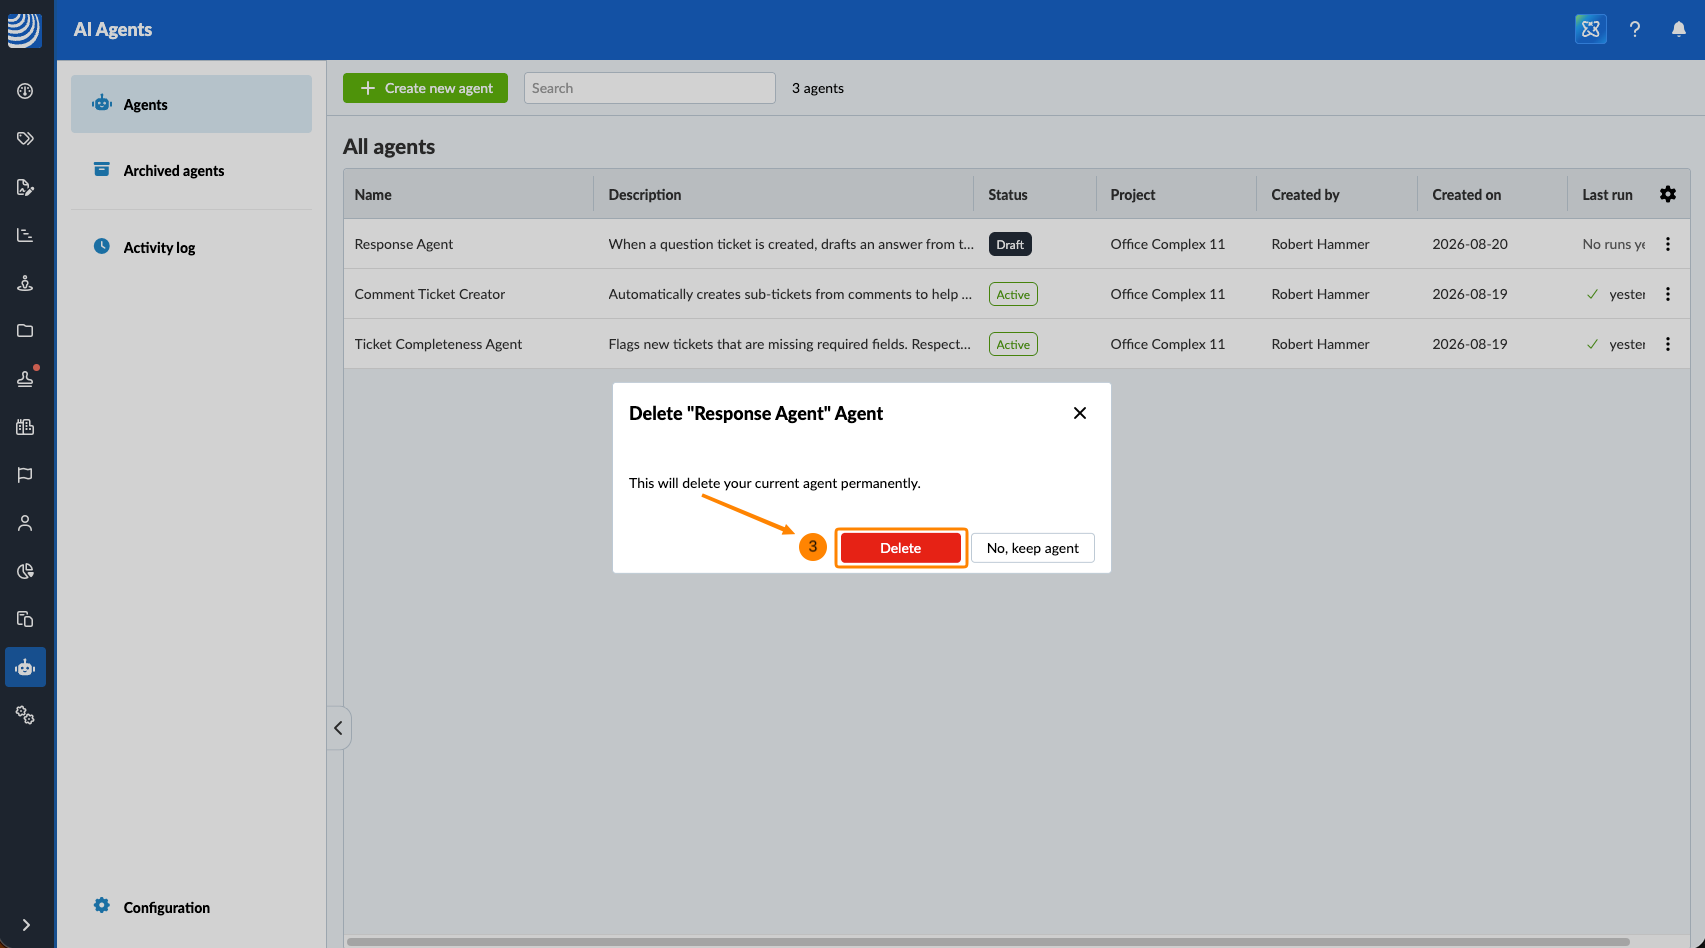Open the folder icon in the sidebar
The height and width of the screenshot is (948, 1705).
(x=25, y=331)
